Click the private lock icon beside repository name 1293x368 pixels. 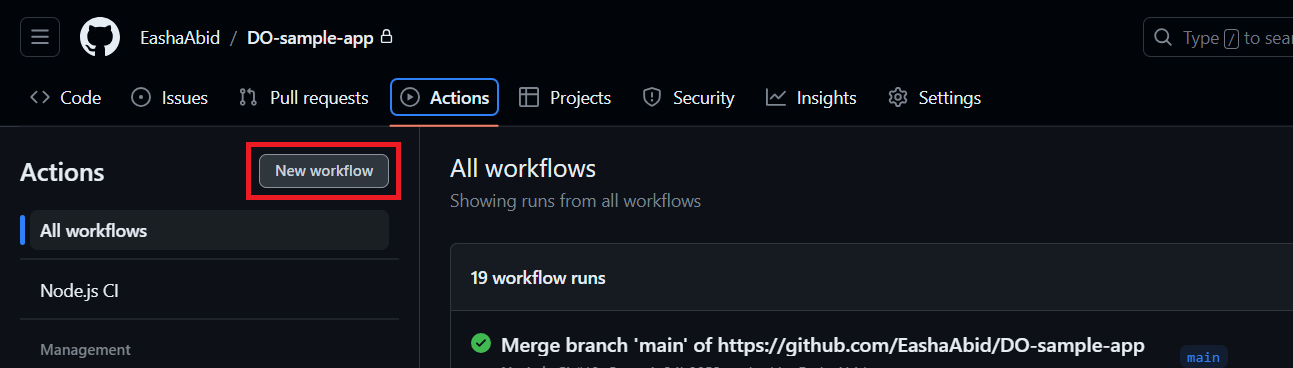pyautogui.click(x=387, y=37)
